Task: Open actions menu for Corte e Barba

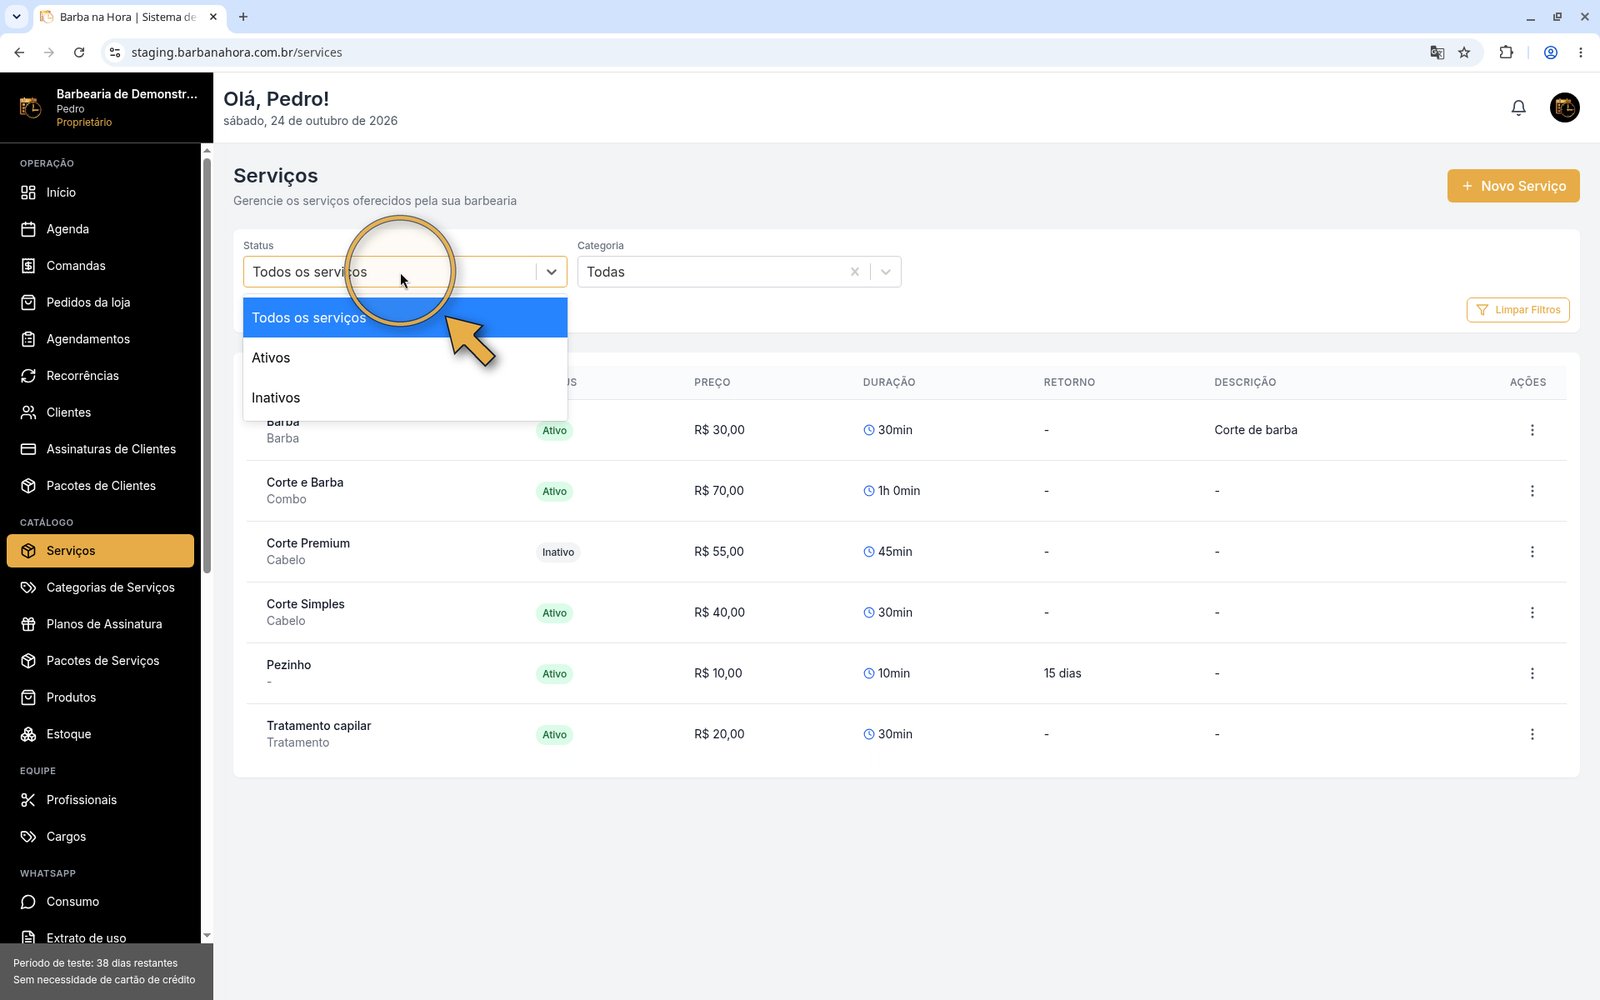Action: tap(1532, 491)
